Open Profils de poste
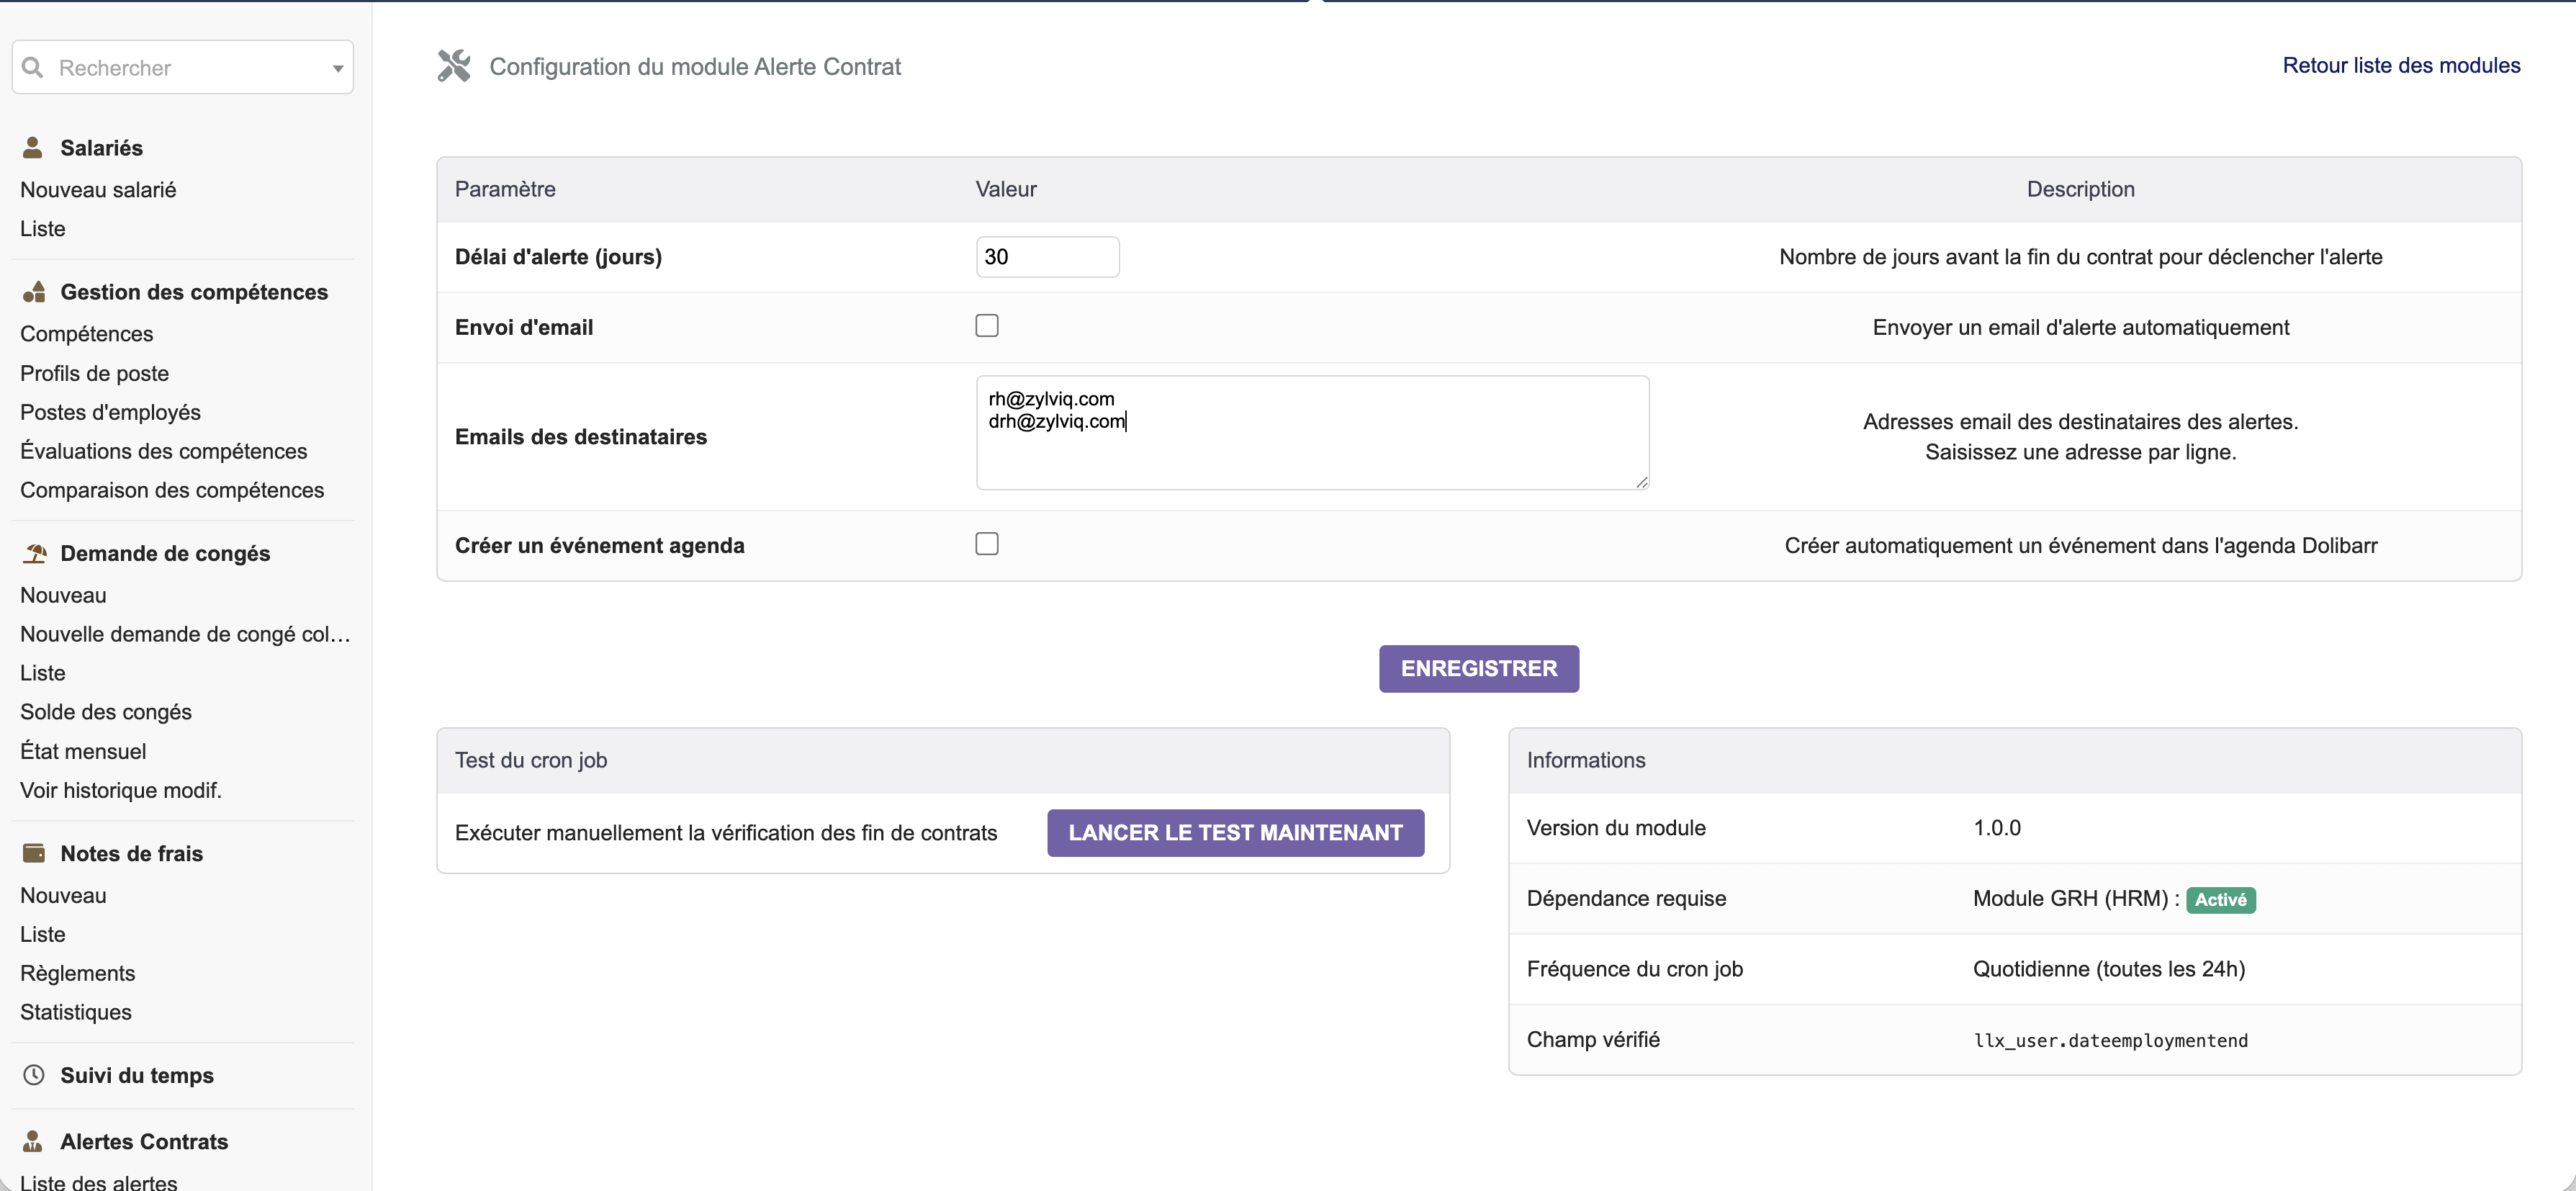The width and height of the screenshot is (2576, 1191). pyautogui.click(x=95, y=373)
